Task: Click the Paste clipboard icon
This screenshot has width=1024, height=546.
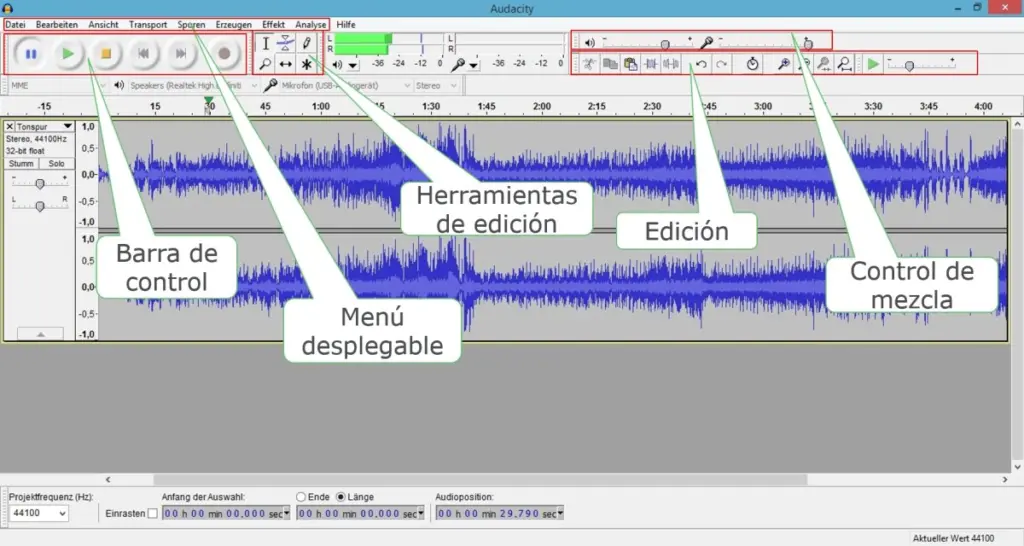Action: [x=630, y=64]
